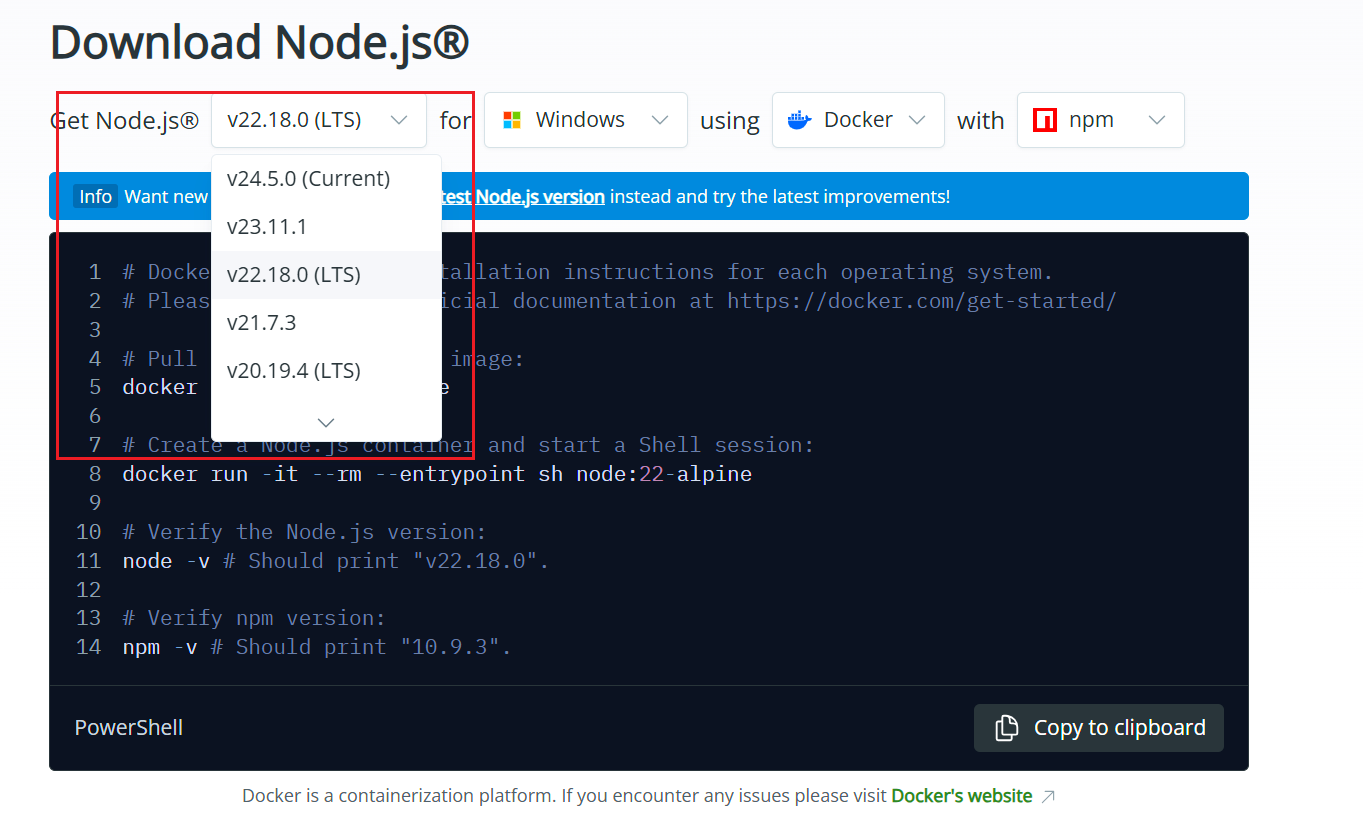Select version v21.7.3

(326, 323)
